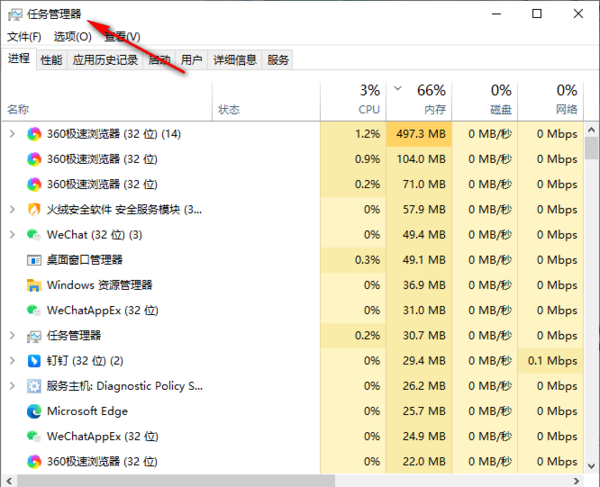Click the 火绒安全软件 shield icon
The width and height of the screenshot is (600, 487).
click(x=34, y=210)
